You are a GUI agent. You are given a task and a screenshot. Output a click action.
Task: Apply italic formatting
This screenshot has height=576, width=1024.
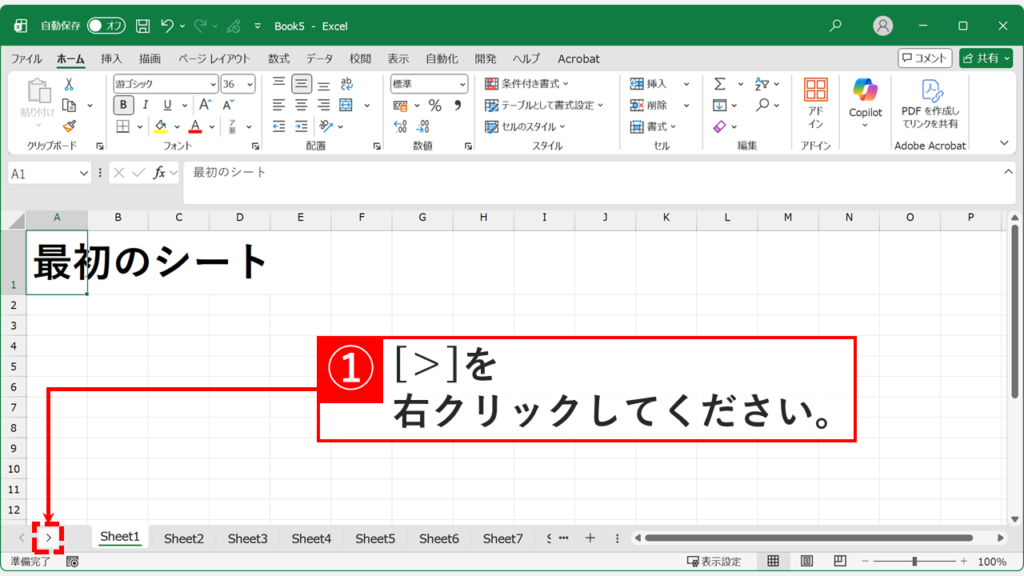146,104
